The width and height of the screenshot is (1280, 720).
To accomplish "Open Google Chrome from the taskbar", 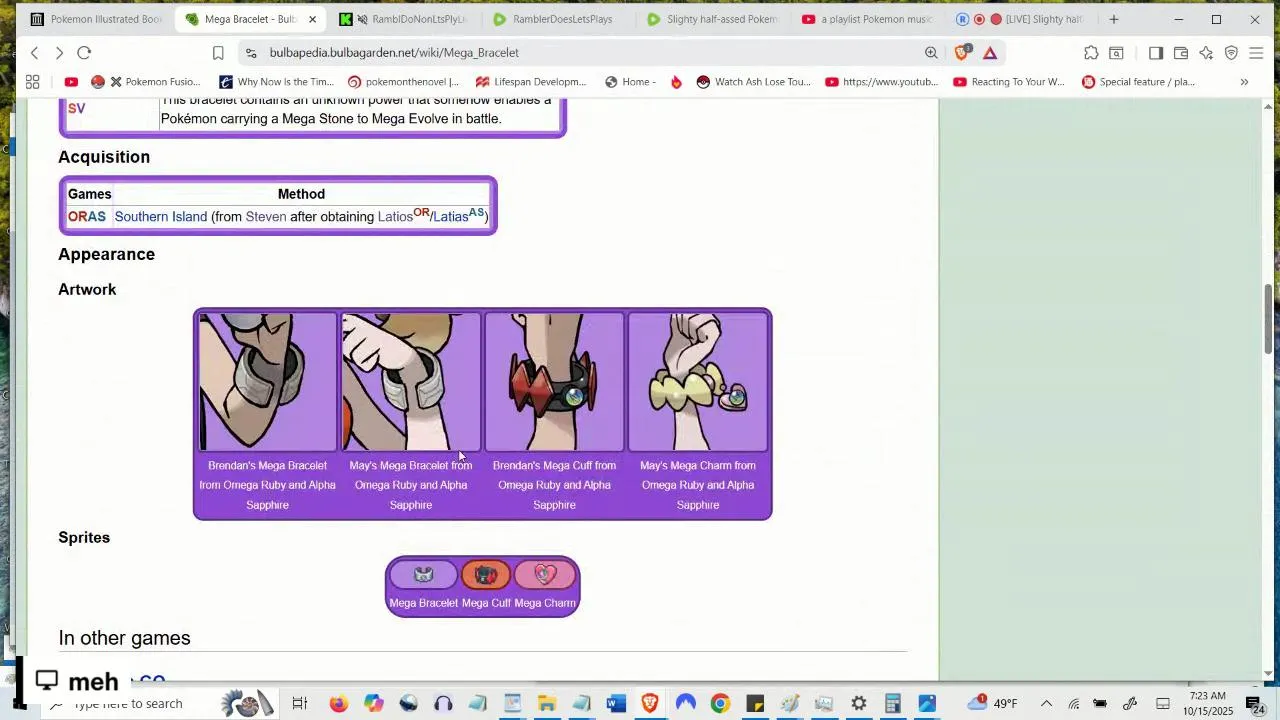I will [x=720, y=704].
